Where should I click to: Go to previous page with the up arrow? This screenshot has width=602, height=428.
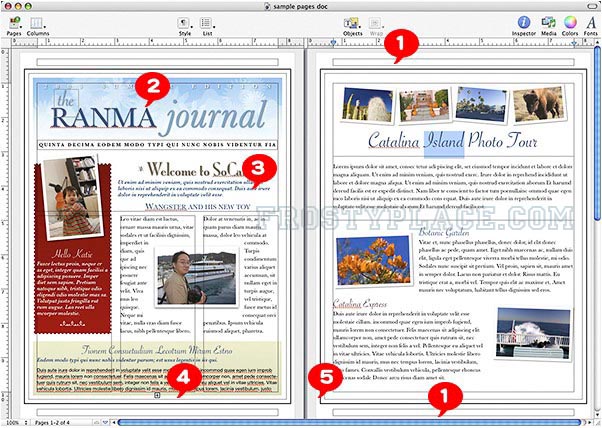coord(97,423)
